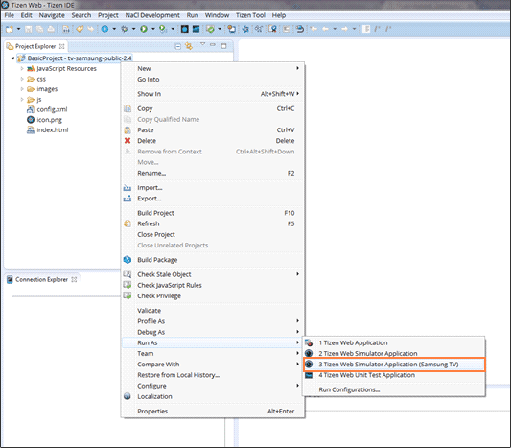This screenshot has width=511, height=448.
Task: Click the green Run toolbar icon
Action: tap(144, 29)
